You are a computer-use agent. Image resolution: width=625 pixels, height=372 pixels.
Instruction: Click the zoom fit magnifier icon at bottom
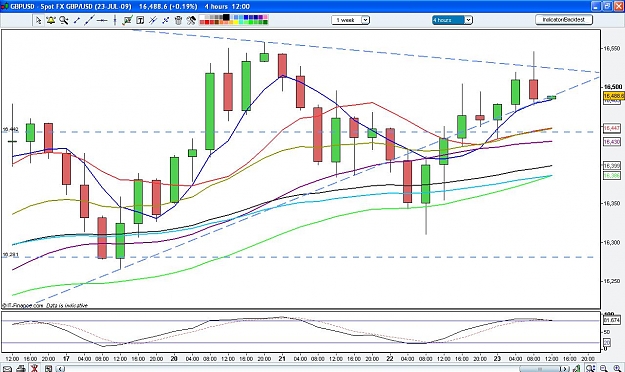click(590, 368)
